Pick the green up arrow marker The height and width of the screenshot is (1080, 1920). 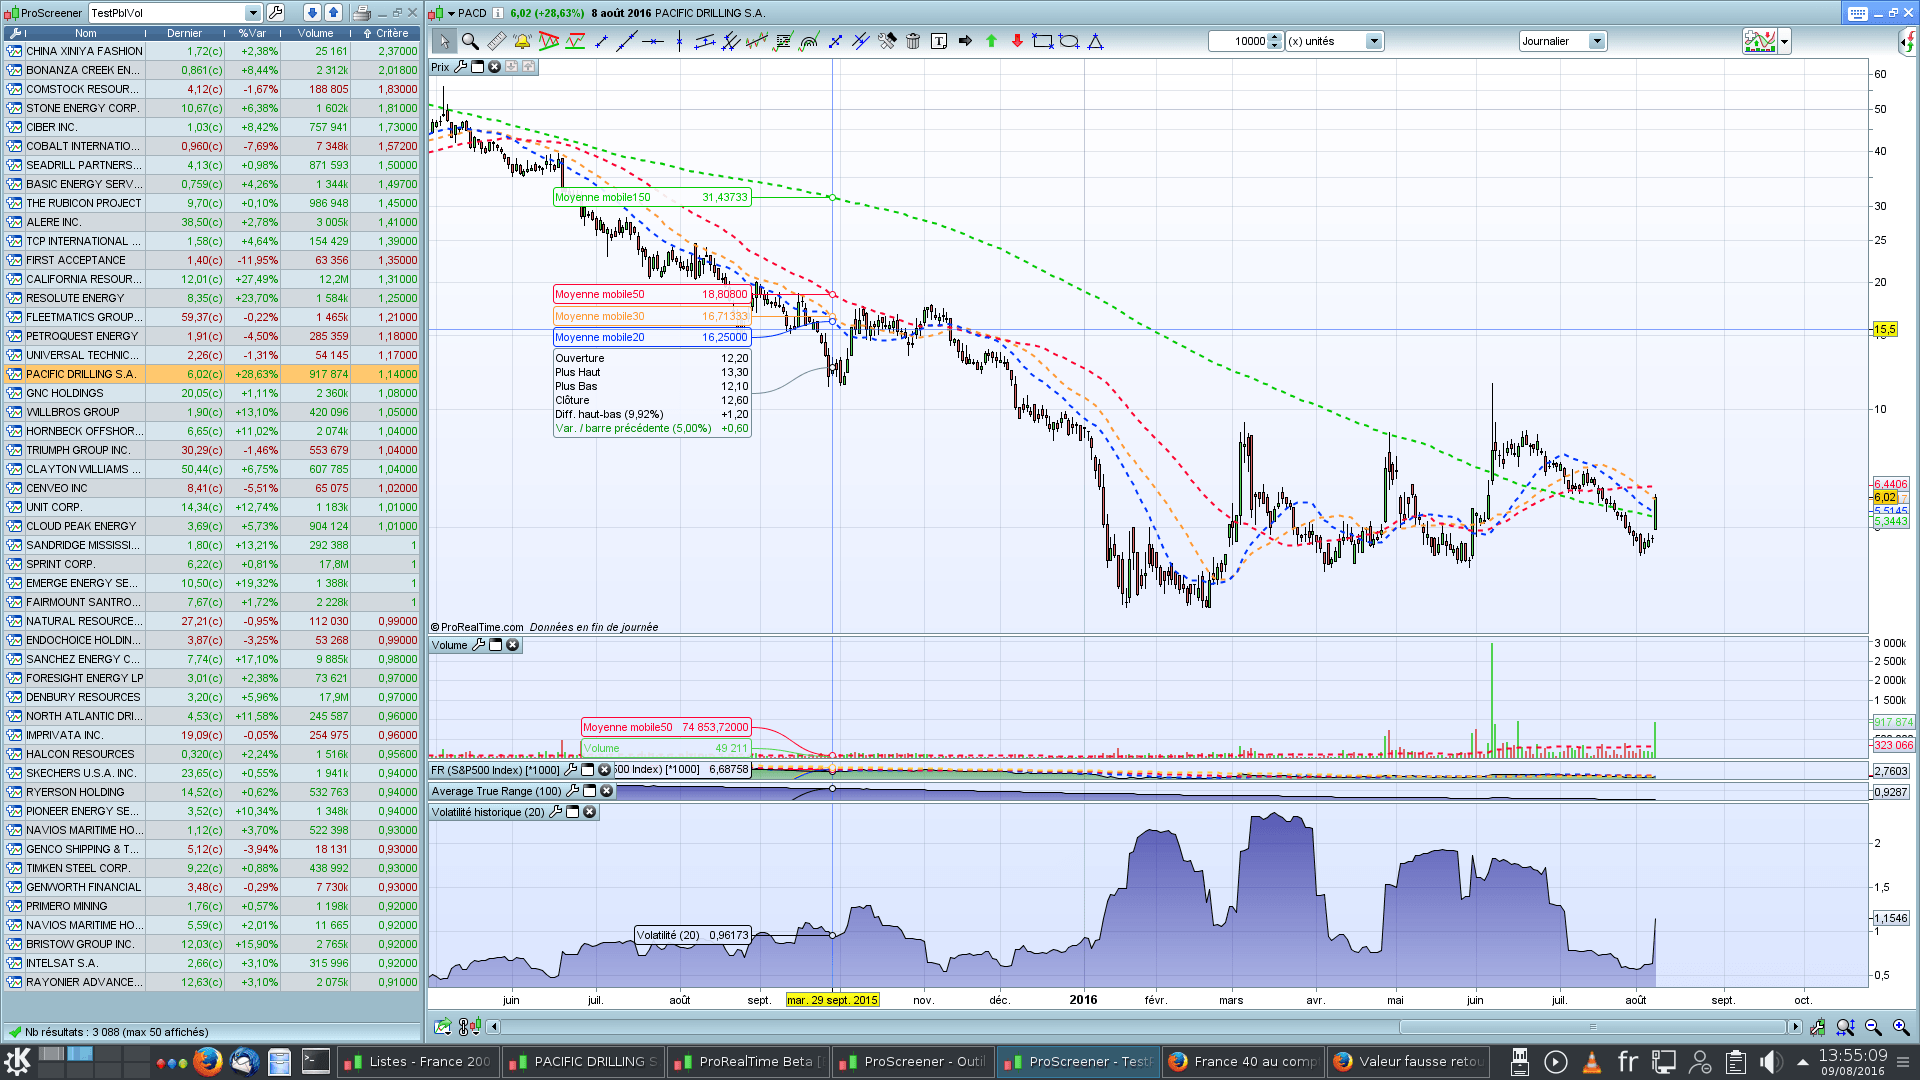pyautogui.click(x=991, y=41)
